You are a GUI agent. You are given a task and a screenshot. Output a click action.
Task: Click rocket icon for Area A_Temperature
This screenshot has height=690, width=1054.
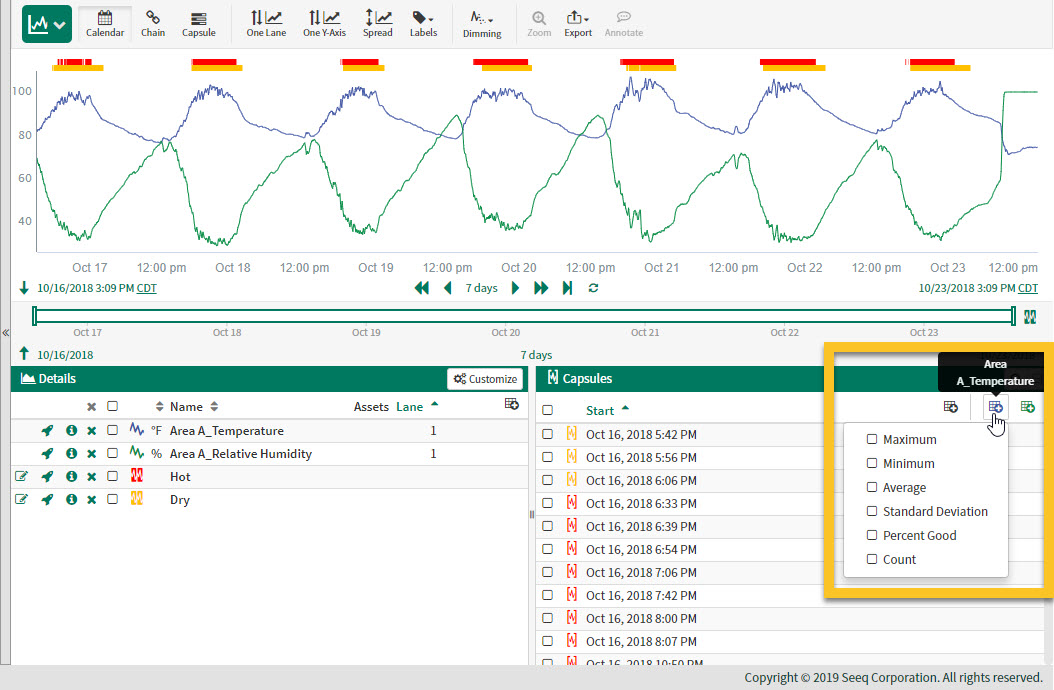click(x=47, y=431)
